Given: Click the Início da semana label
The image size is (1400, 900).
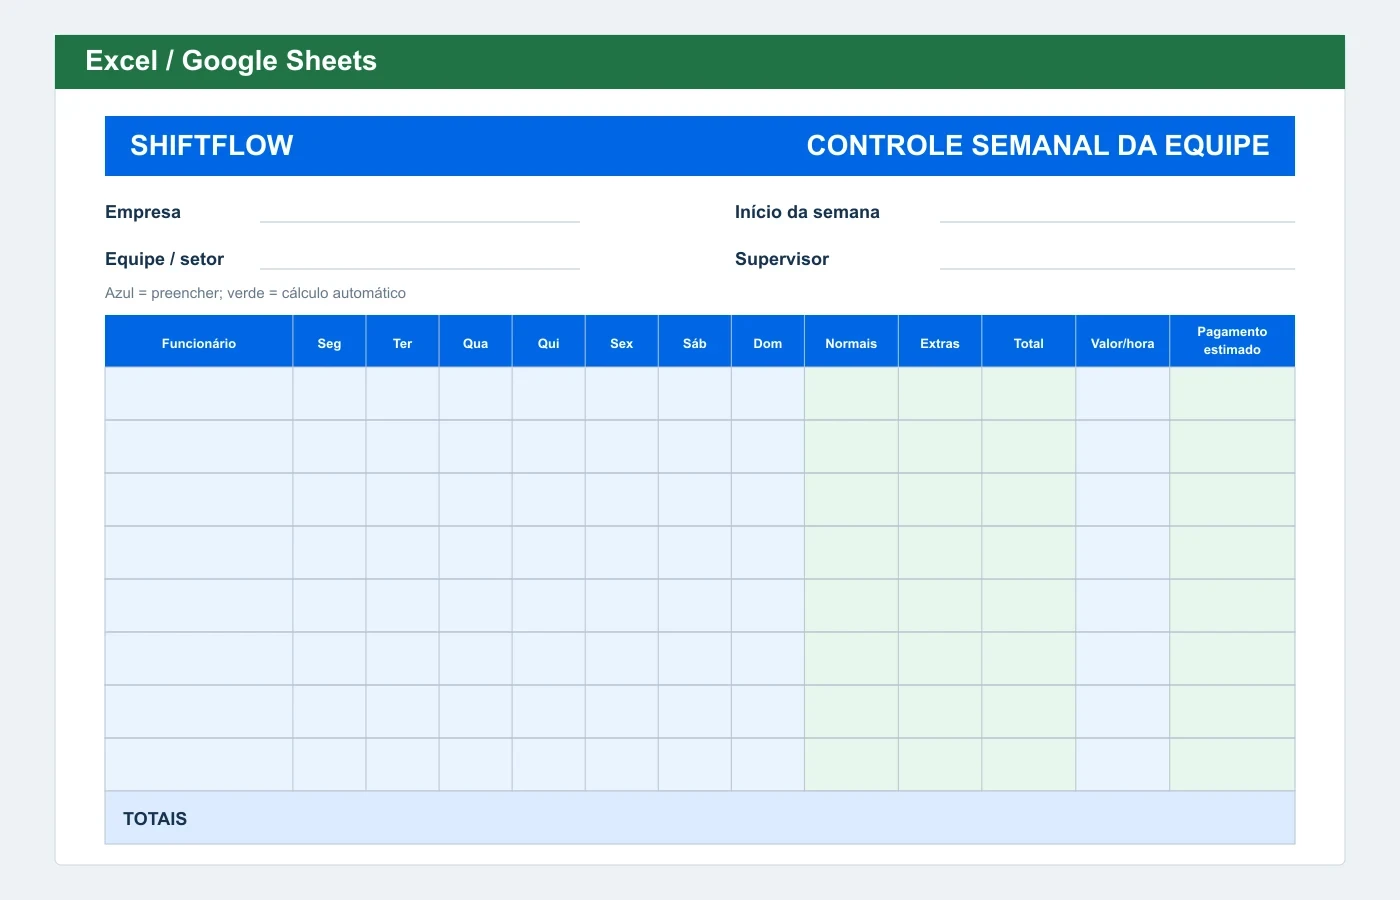Looking at the screenshot, I should [807, 212].
